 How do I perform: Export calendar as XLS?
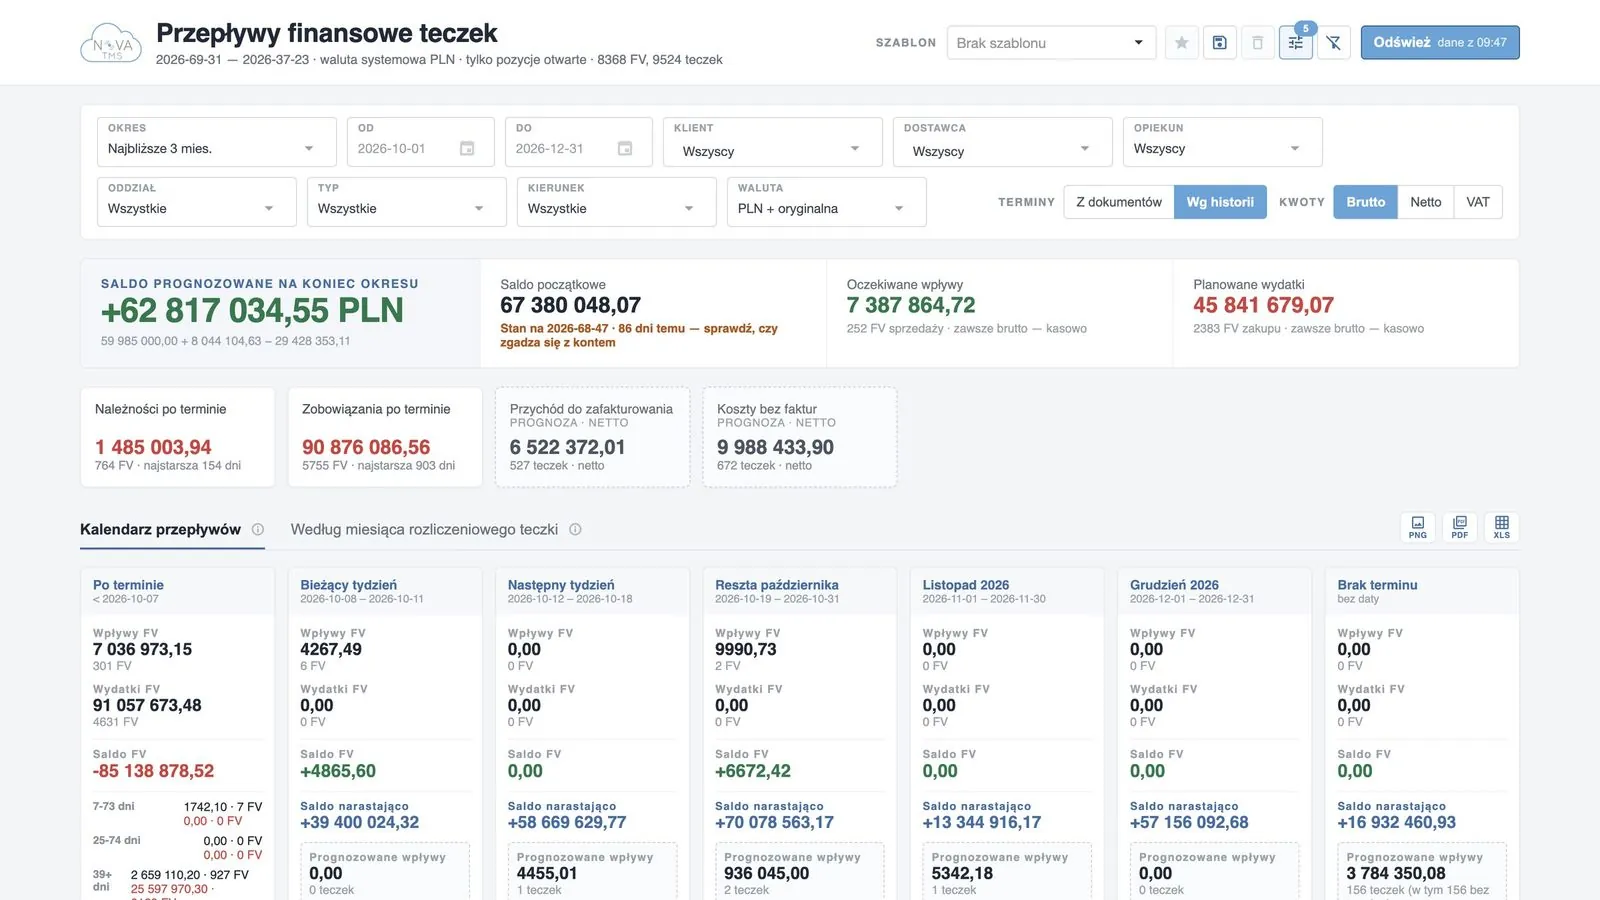tap(1502, 527)
